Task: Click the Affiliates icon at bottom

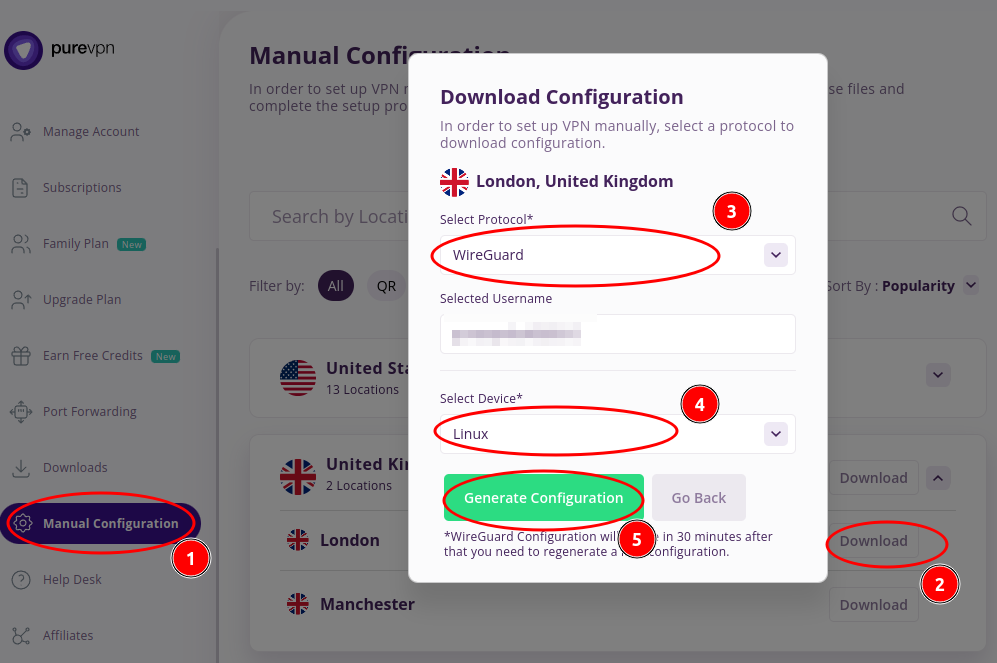Action: [21, 635]
